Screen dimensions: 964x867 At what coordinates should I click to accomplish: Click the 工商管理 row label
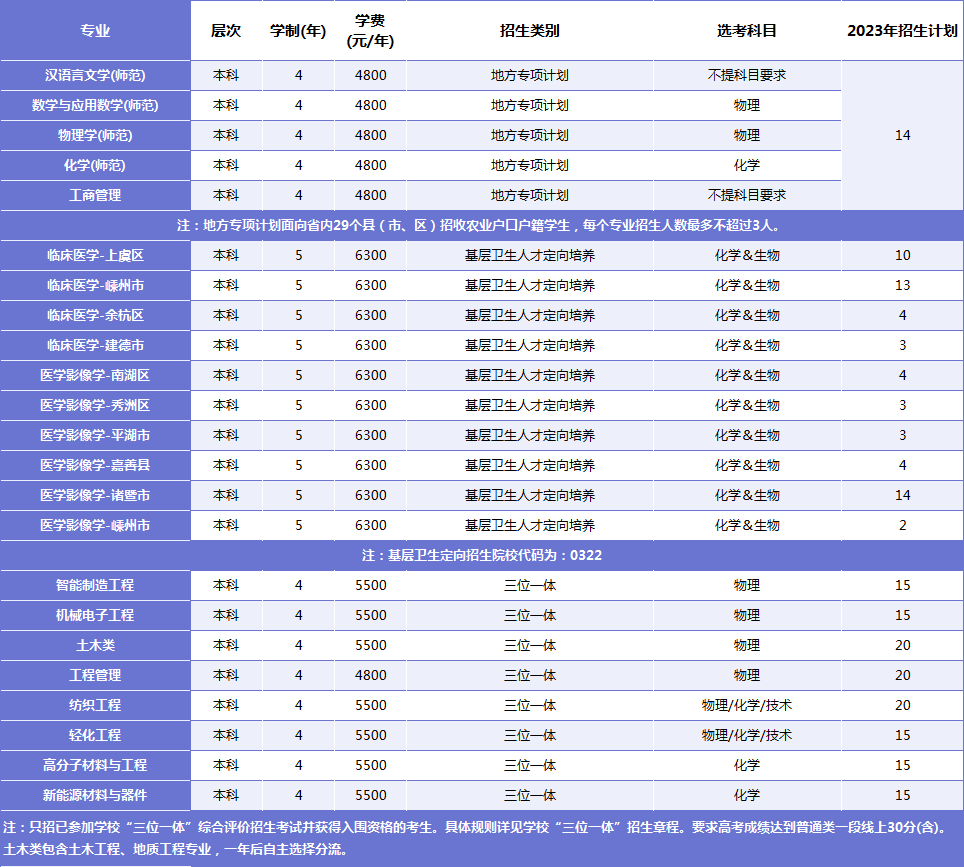[95, 195]
